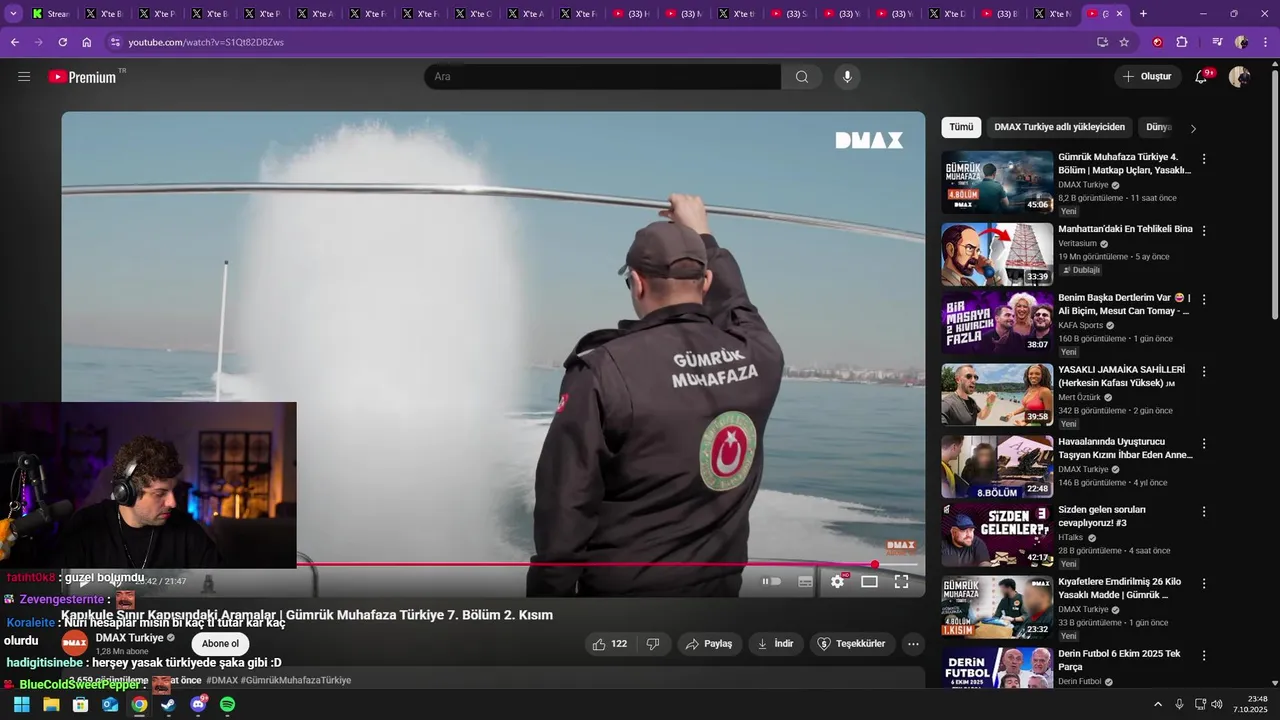Open Windows Start menu
Viewport: 1280px width, 720px height.
22,705
